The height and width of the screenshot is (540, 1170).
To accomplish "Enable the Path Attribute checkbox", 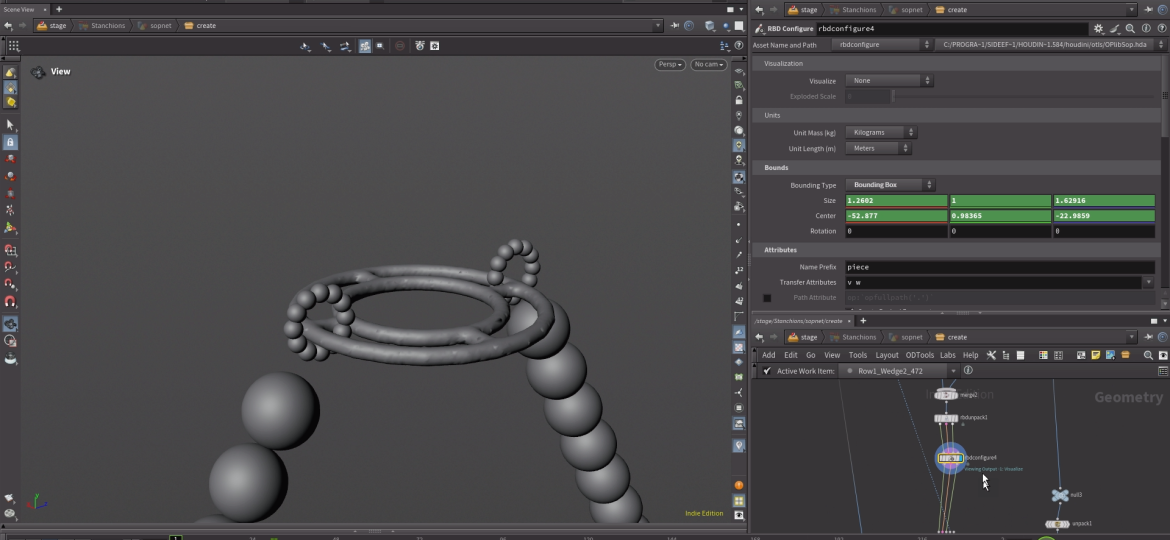I will 767,298.
